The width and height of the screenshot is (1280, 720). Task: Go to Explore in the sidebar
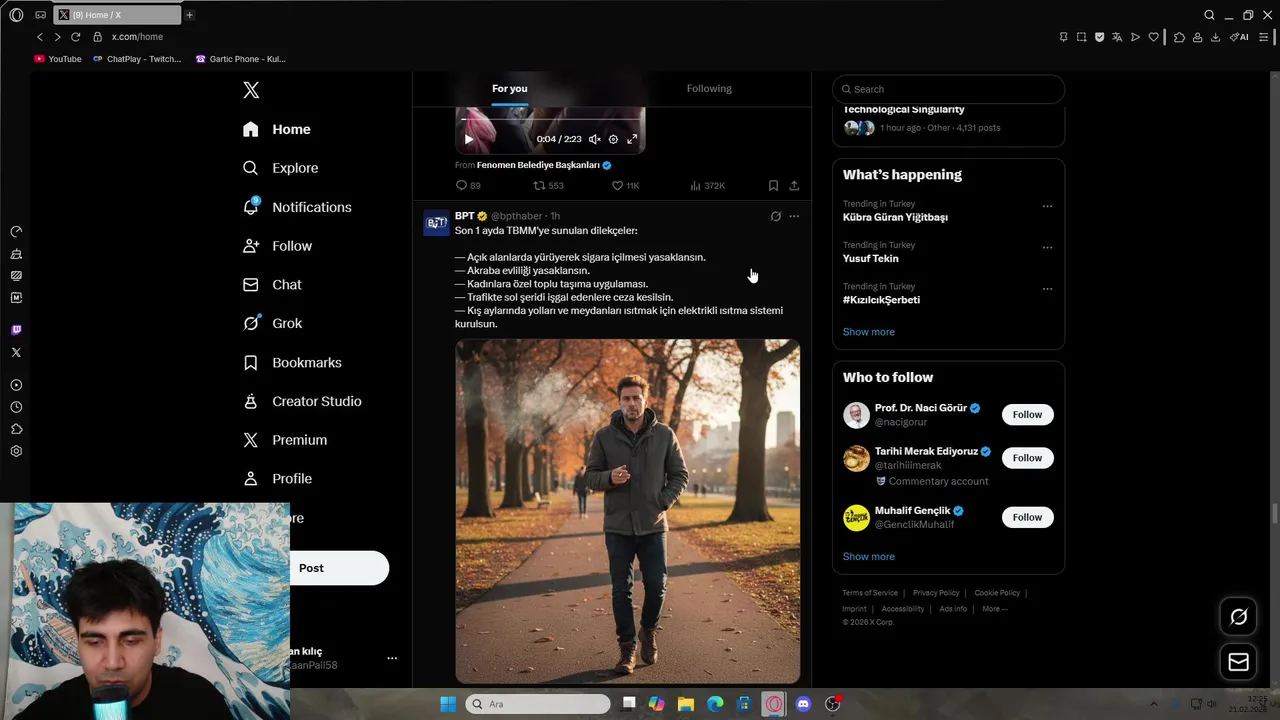[281, 168]
